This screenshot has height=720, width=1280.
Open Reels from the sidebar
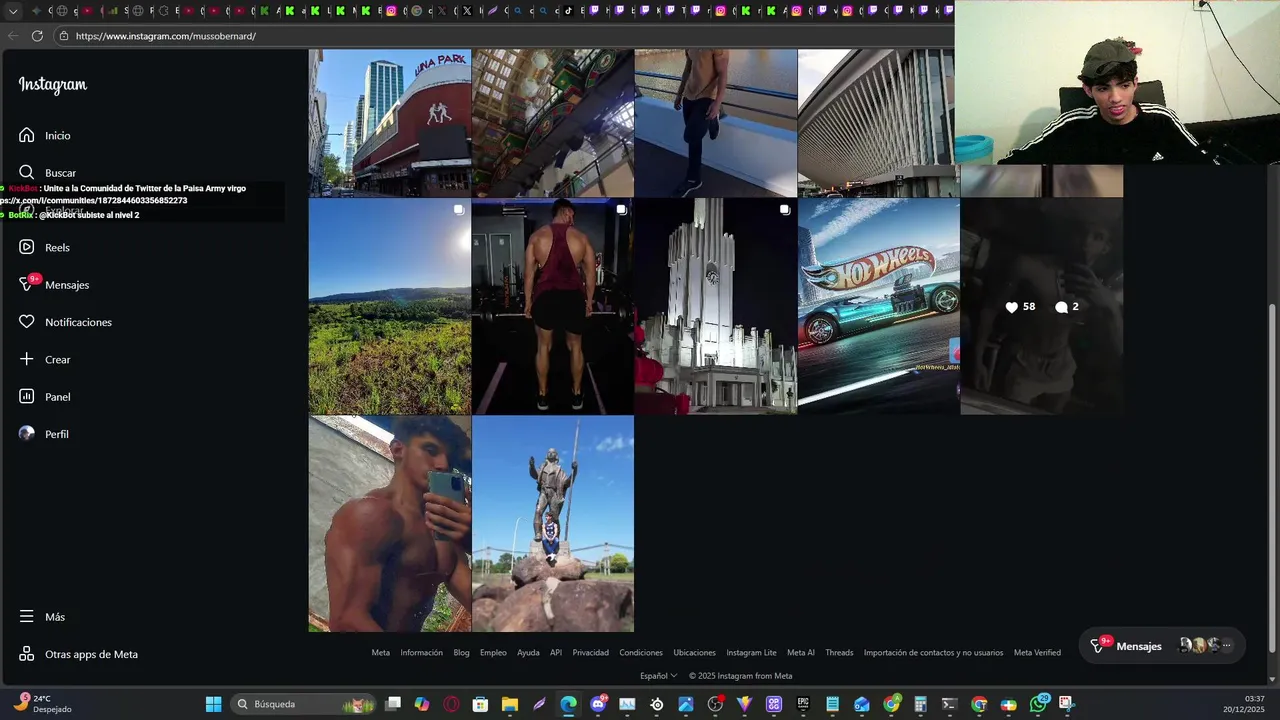point(45,247)
